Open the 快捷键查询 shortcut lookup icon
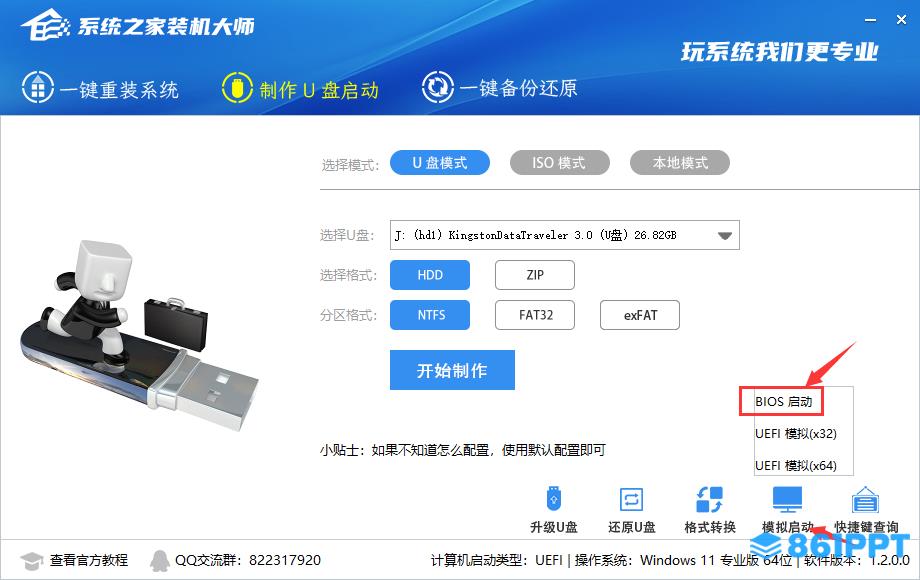920x580 pixels. click(865, 500)
